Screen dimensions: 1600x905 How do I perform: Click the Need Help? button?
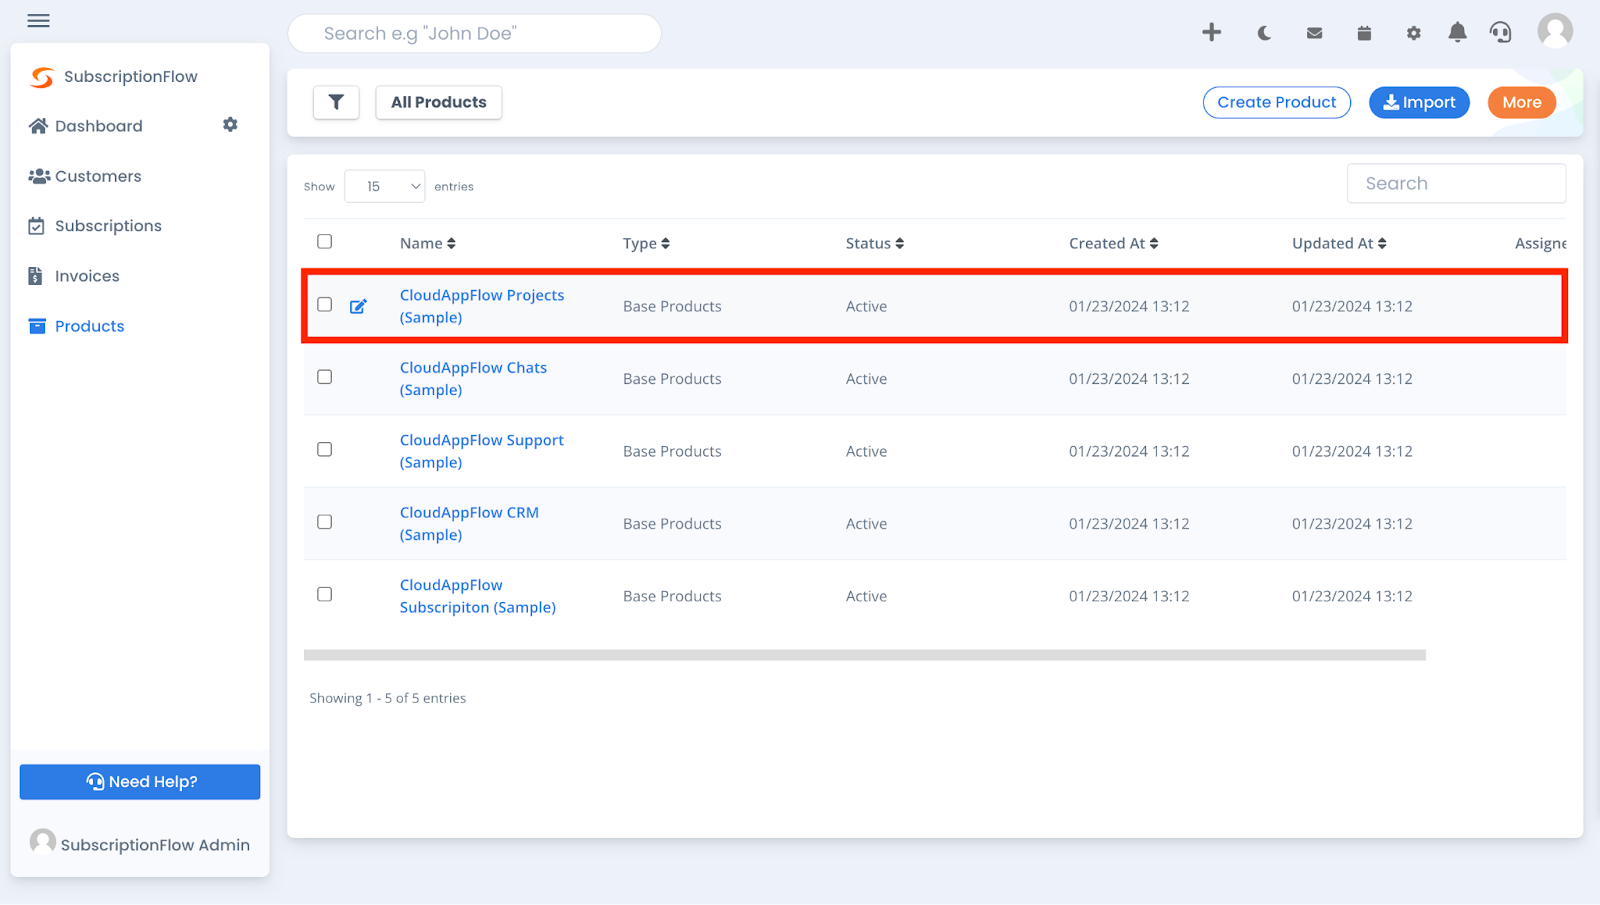coord(140,782)
